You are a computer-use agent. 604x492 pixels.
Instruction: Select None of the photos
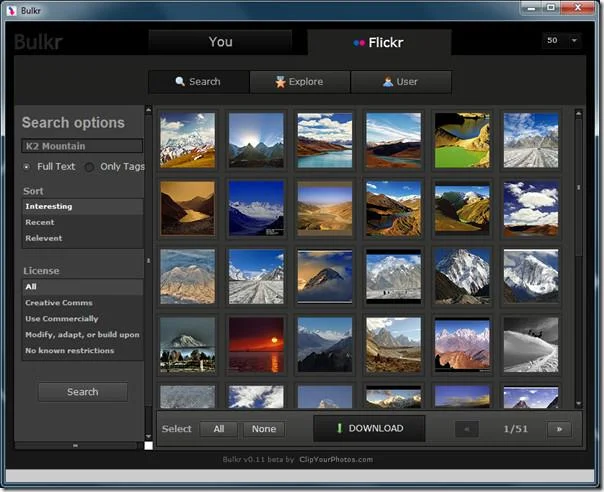[x=264, y=429]
